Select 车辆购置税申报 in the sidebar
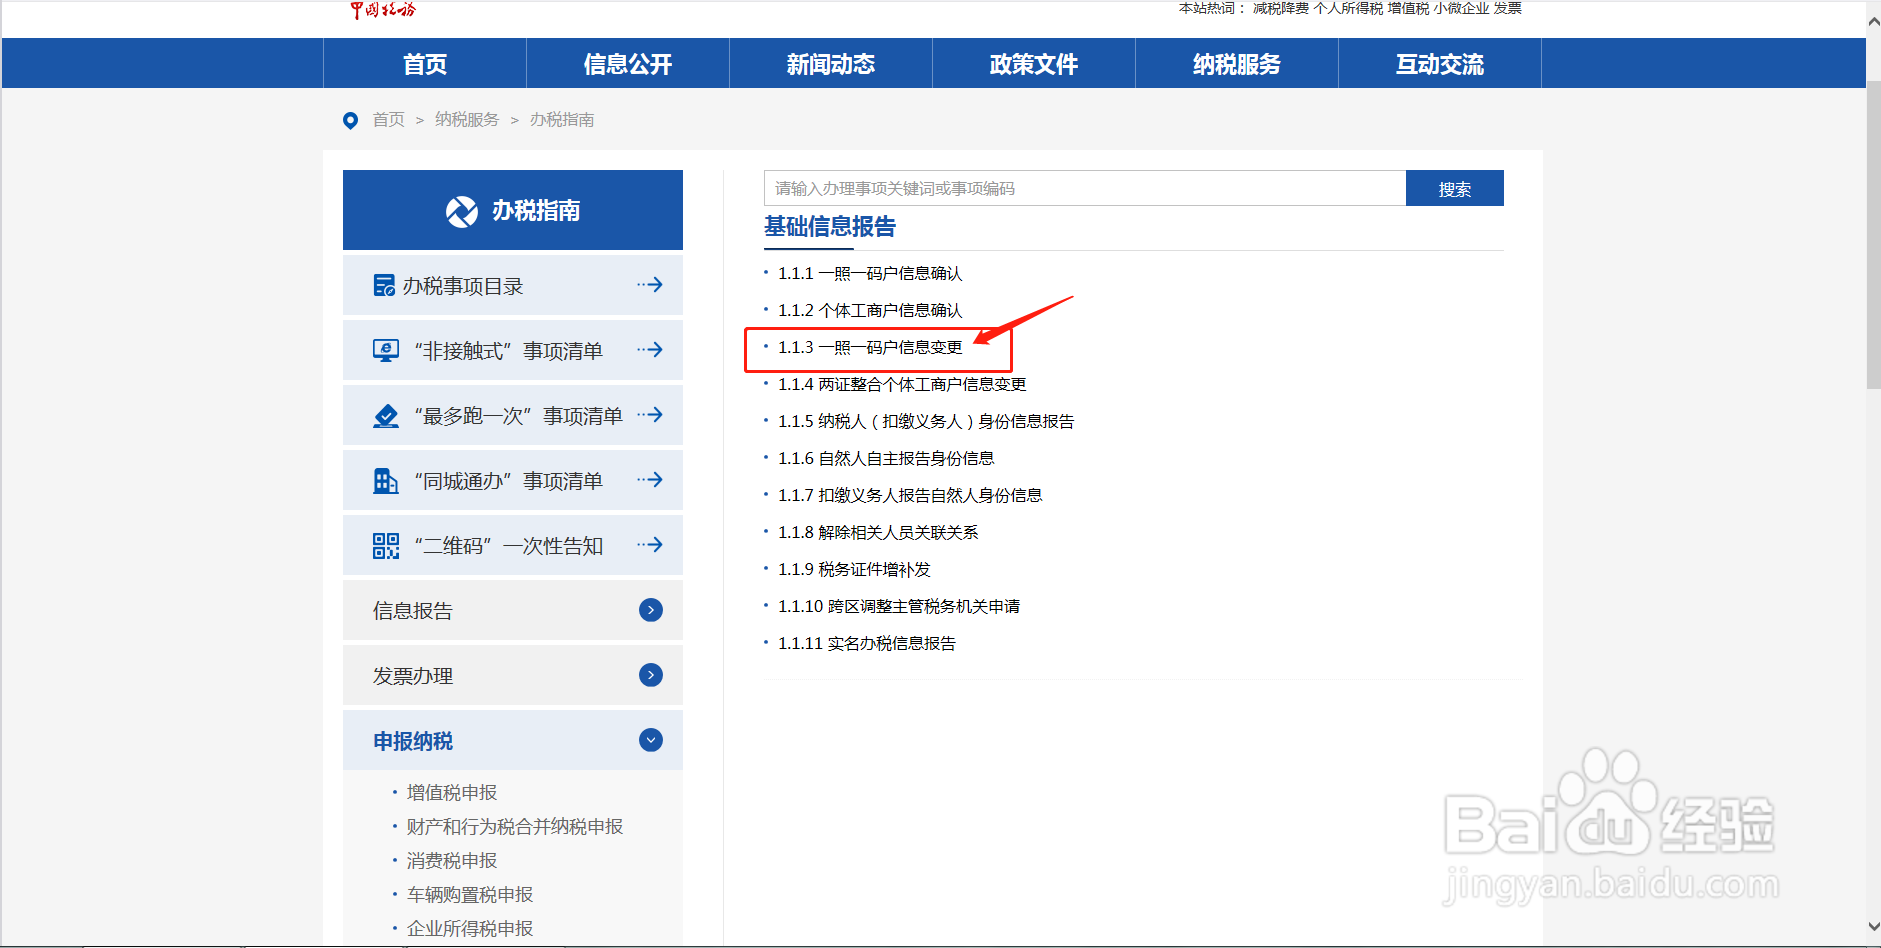Image resolution: width=1881 pixels, height=948 pixels. coord(470,895)
